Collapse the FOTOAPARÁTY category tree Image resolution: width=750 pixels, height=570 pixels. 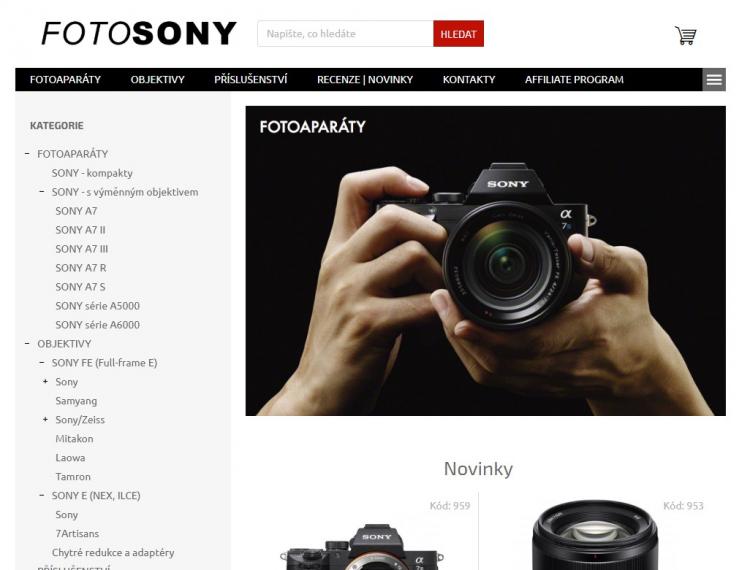27,153
